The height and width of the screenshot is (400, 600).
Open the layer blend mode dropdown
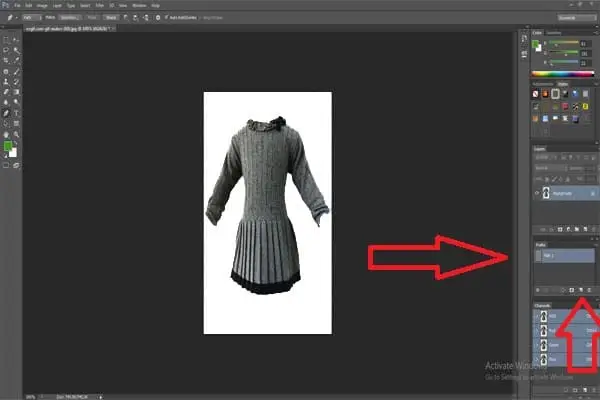550,168
